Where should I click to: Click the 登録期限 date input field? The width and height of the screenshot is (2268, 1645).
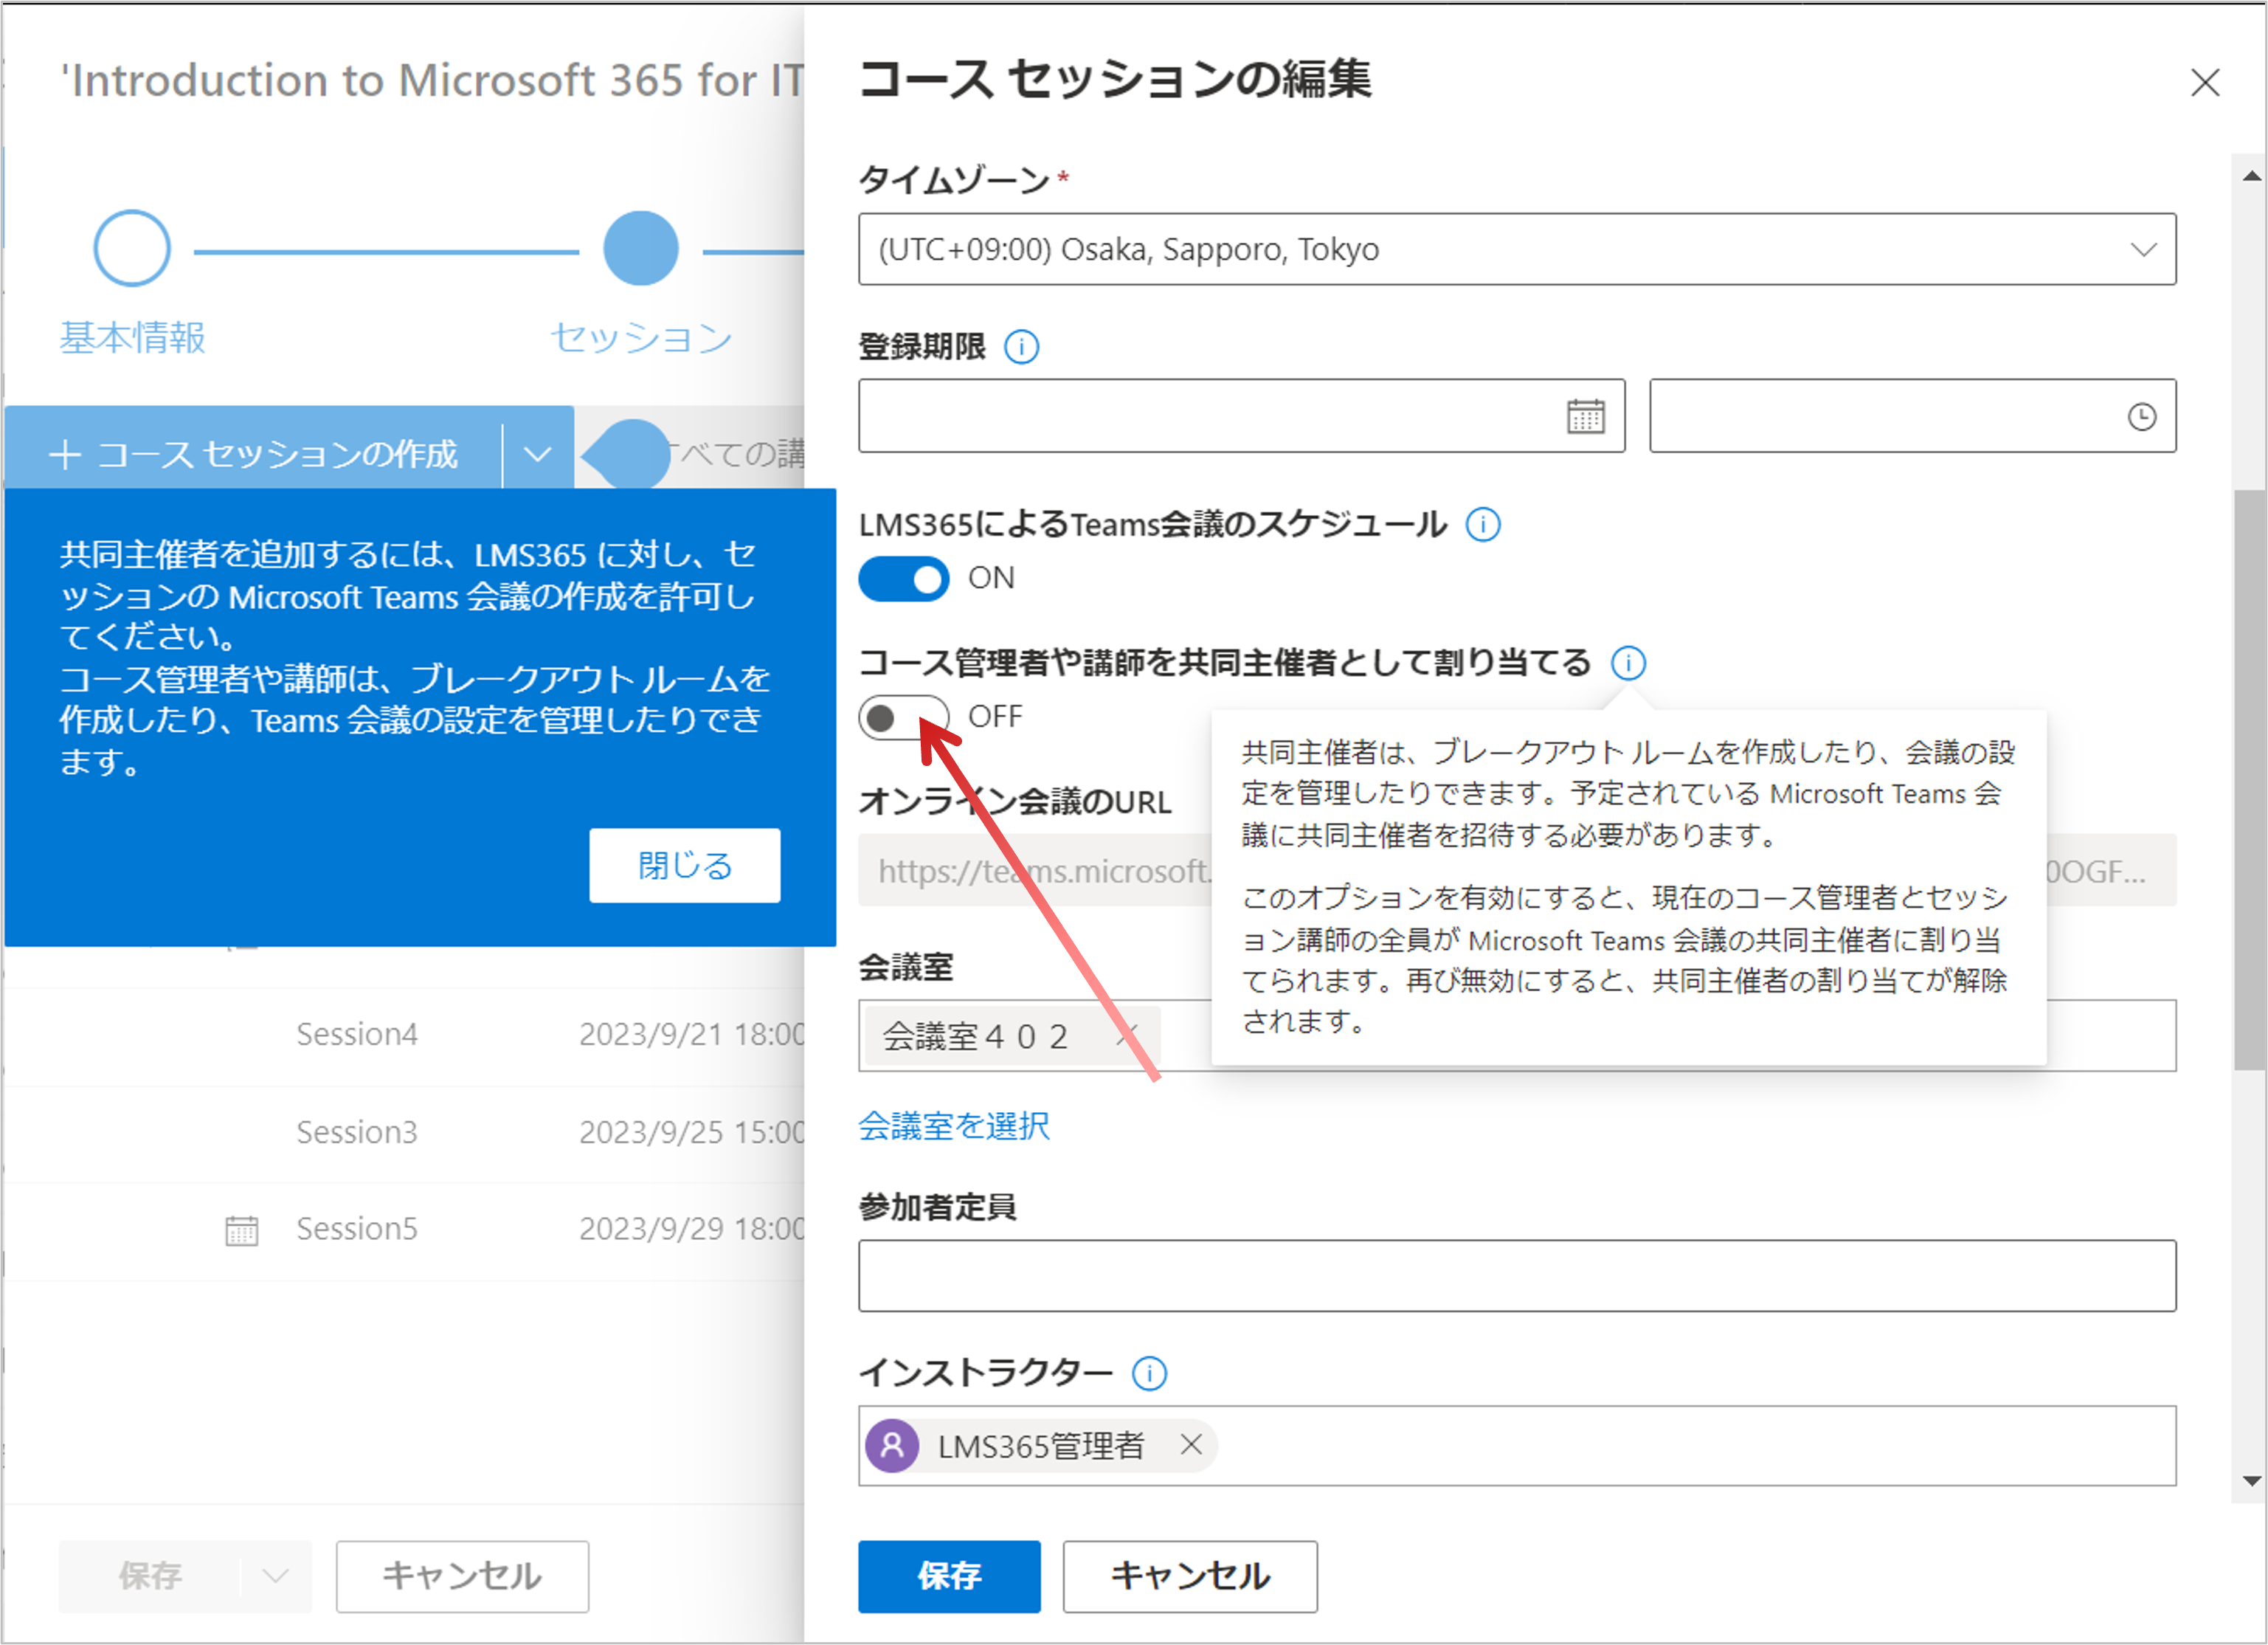(1241, 416)
